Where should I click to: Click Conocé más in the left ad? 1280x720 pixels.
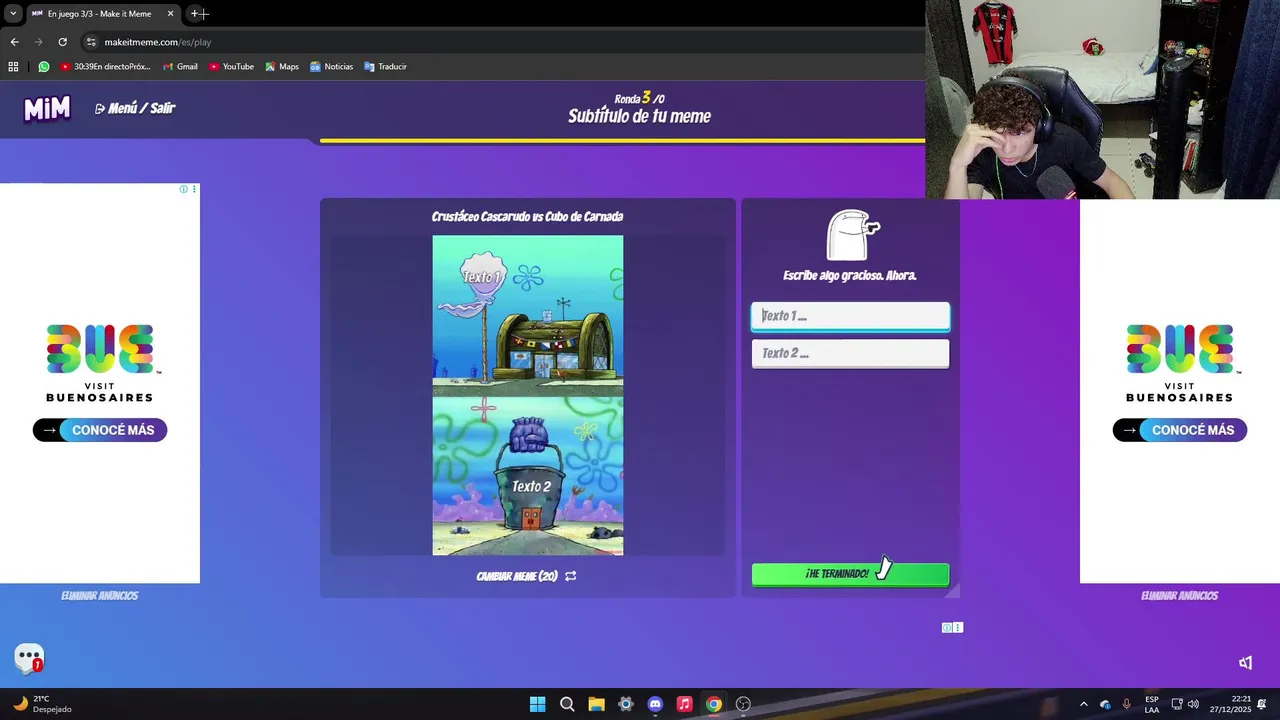tap(100, 430)
